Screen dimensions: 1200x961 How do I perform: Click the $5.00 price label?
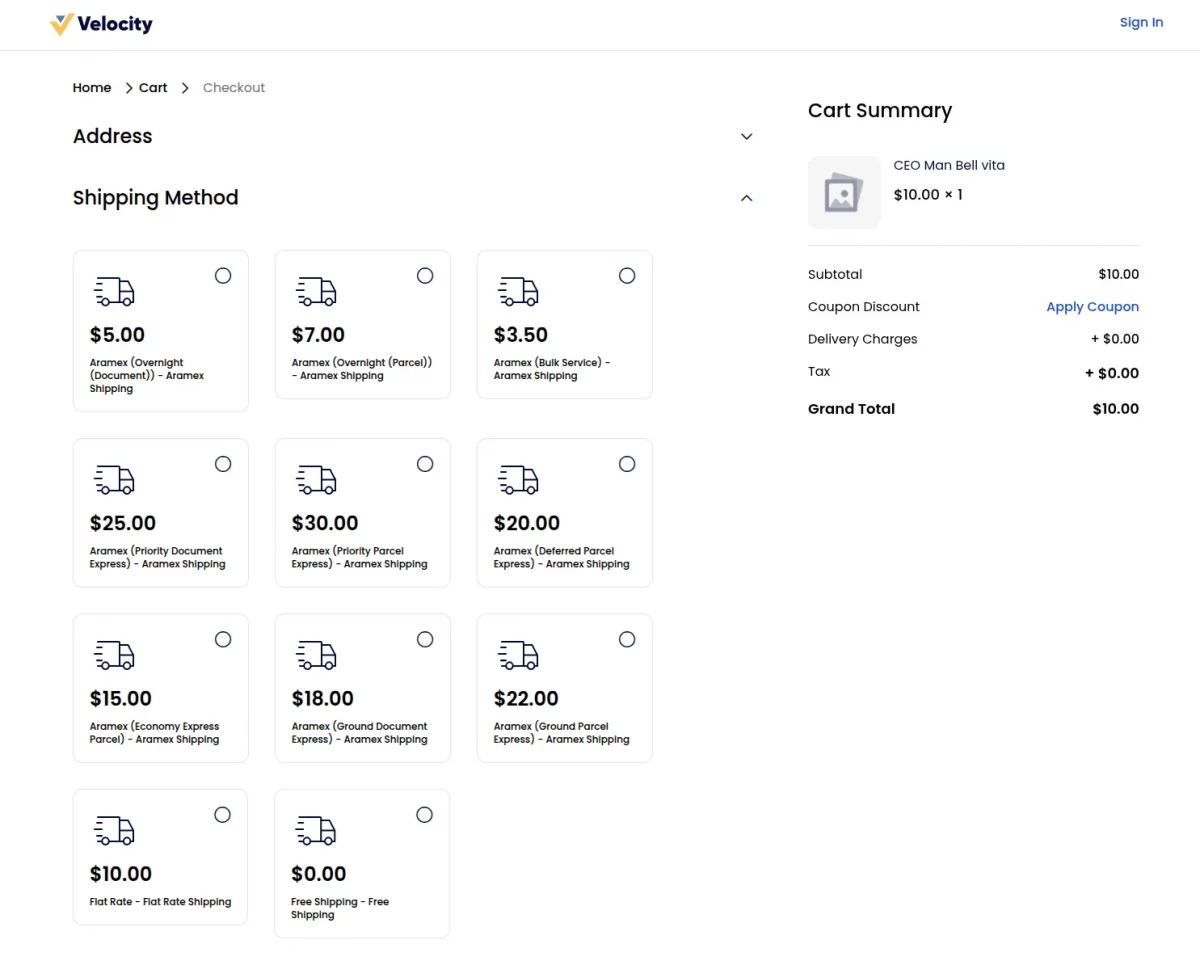118,335
